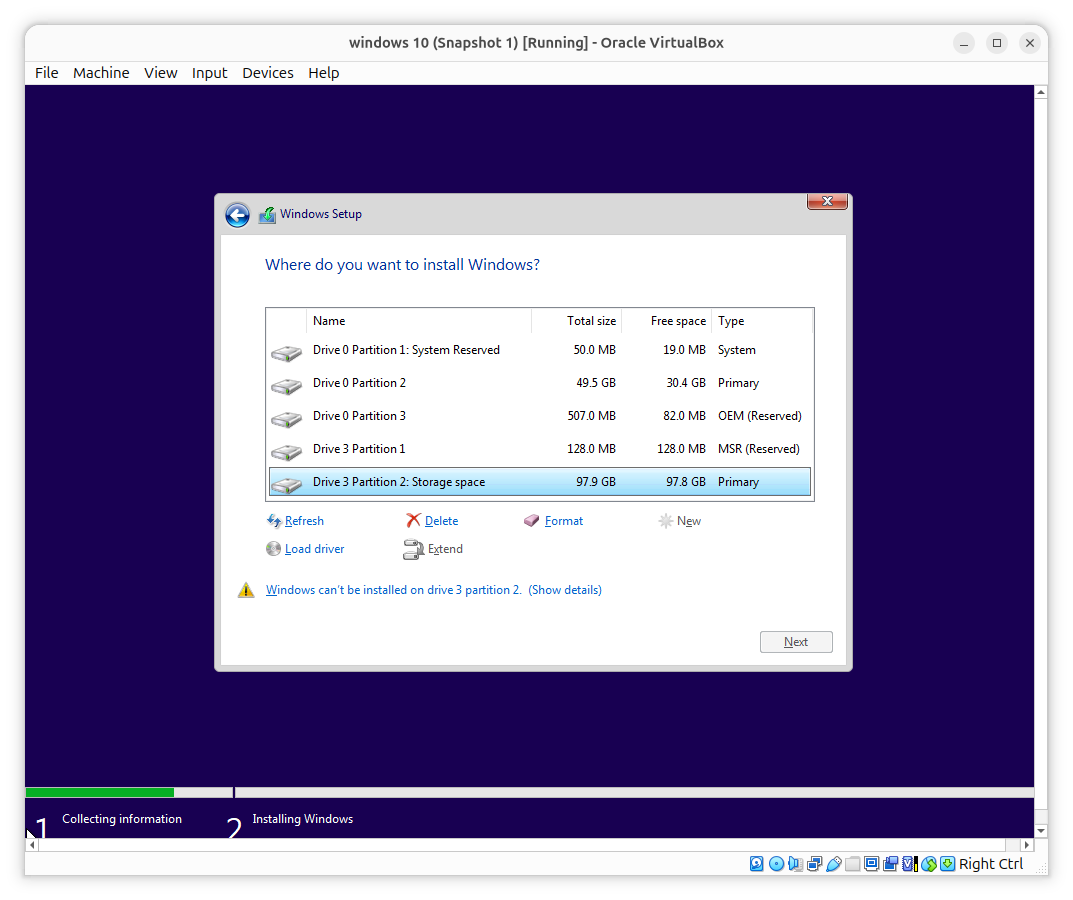The image size is (1073, 900).
Task: Open the Devices menu
Action: (x=268, y=73)
